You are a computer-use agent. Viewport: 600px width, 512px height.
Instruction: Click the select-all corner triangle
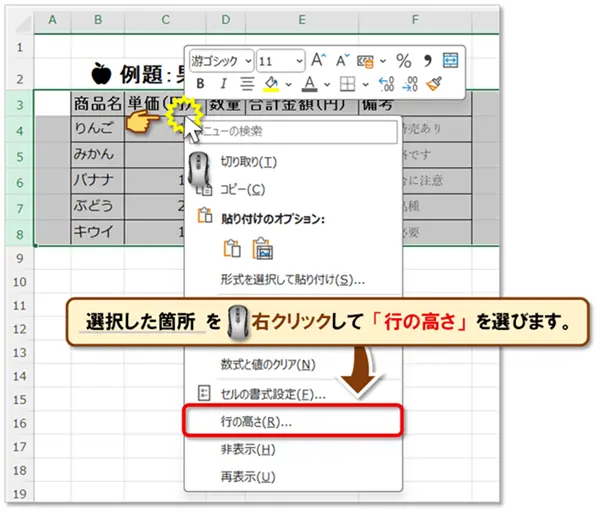(24, 24)
